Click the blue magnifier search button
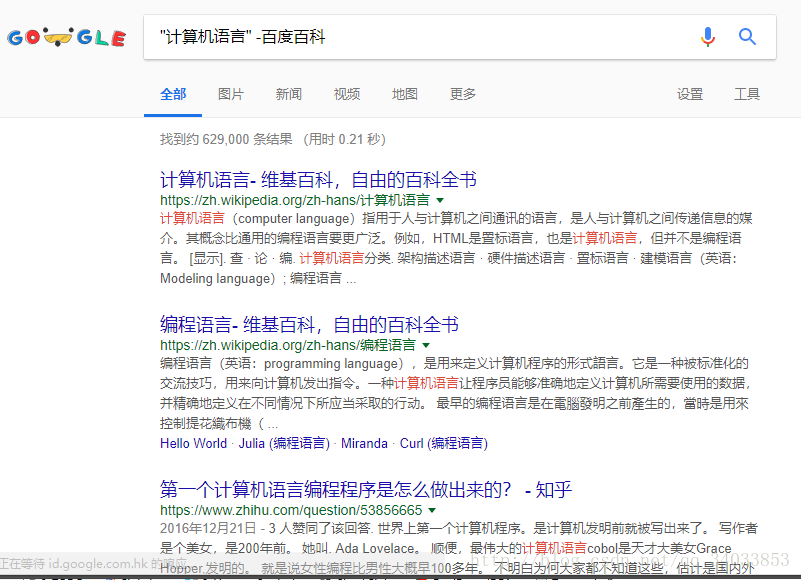The image size is (801, 580). 747,37
